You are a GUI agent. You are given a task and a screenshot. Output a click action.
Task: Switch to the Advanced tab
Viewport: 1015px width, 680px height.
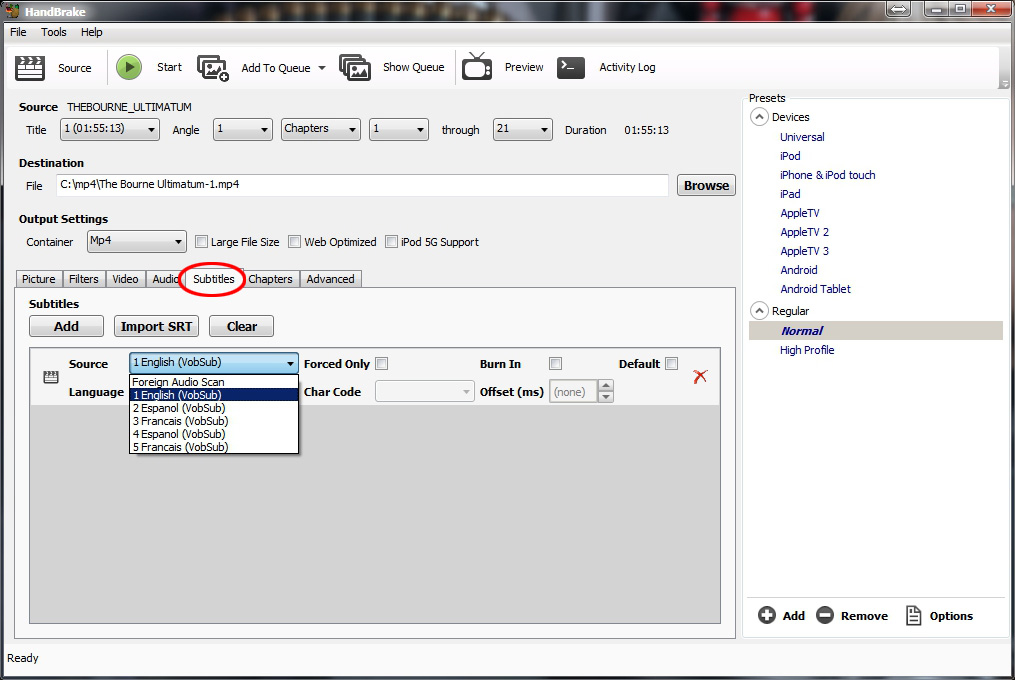(330, 279)
